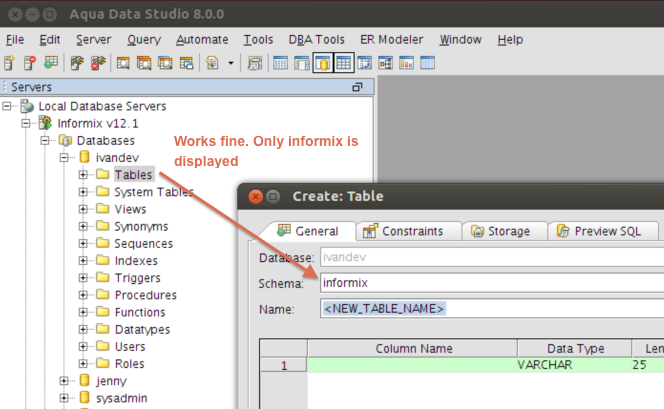
Task: Click the schematic layout toolbar icon
Action: 365,63
